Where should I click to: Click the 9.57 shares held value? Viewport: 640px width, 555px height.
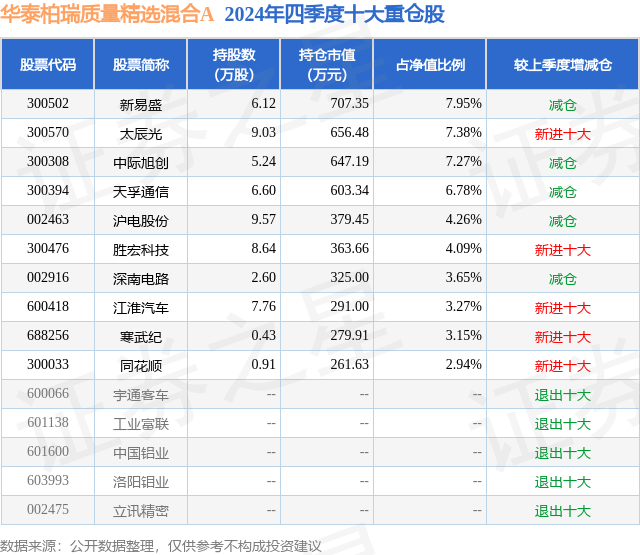263,220
